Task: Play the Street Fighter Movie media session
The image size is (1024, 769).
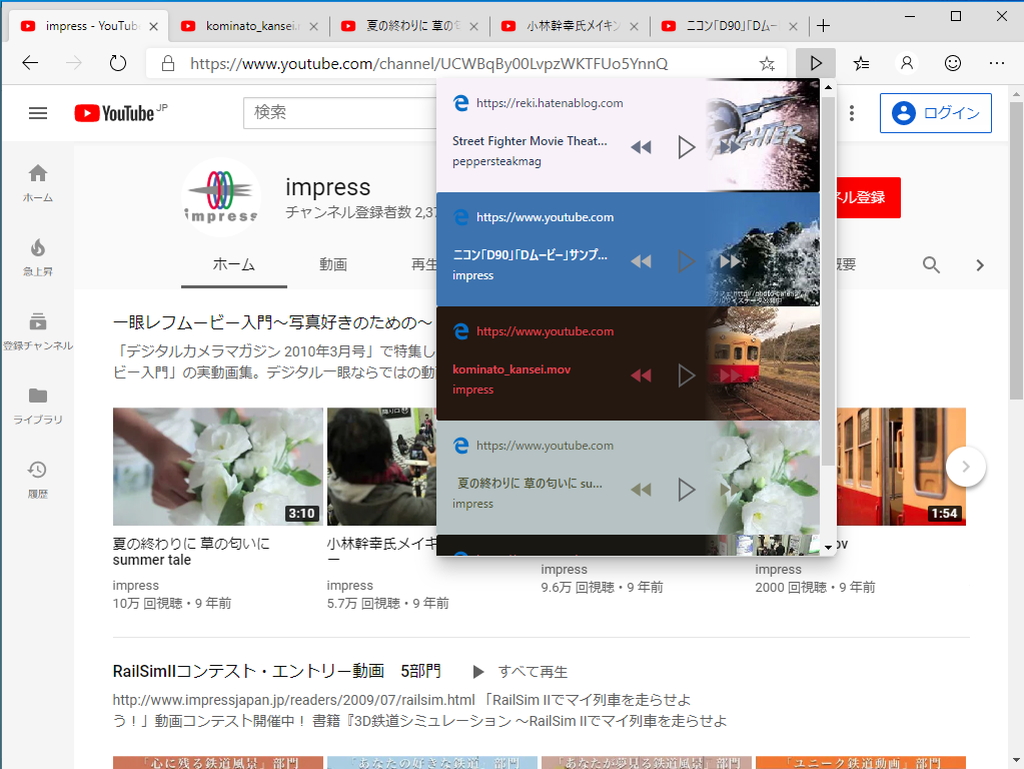Action: [687, 147]
